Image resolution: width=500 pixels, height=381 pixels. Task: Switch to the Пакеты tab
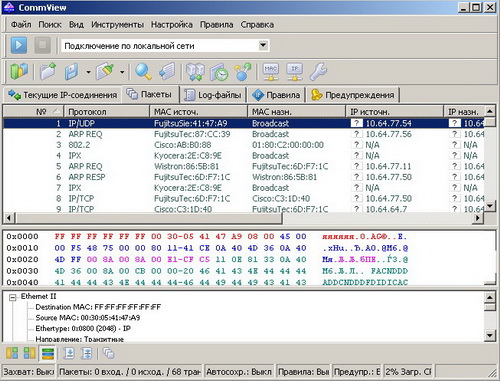point(151,94)
